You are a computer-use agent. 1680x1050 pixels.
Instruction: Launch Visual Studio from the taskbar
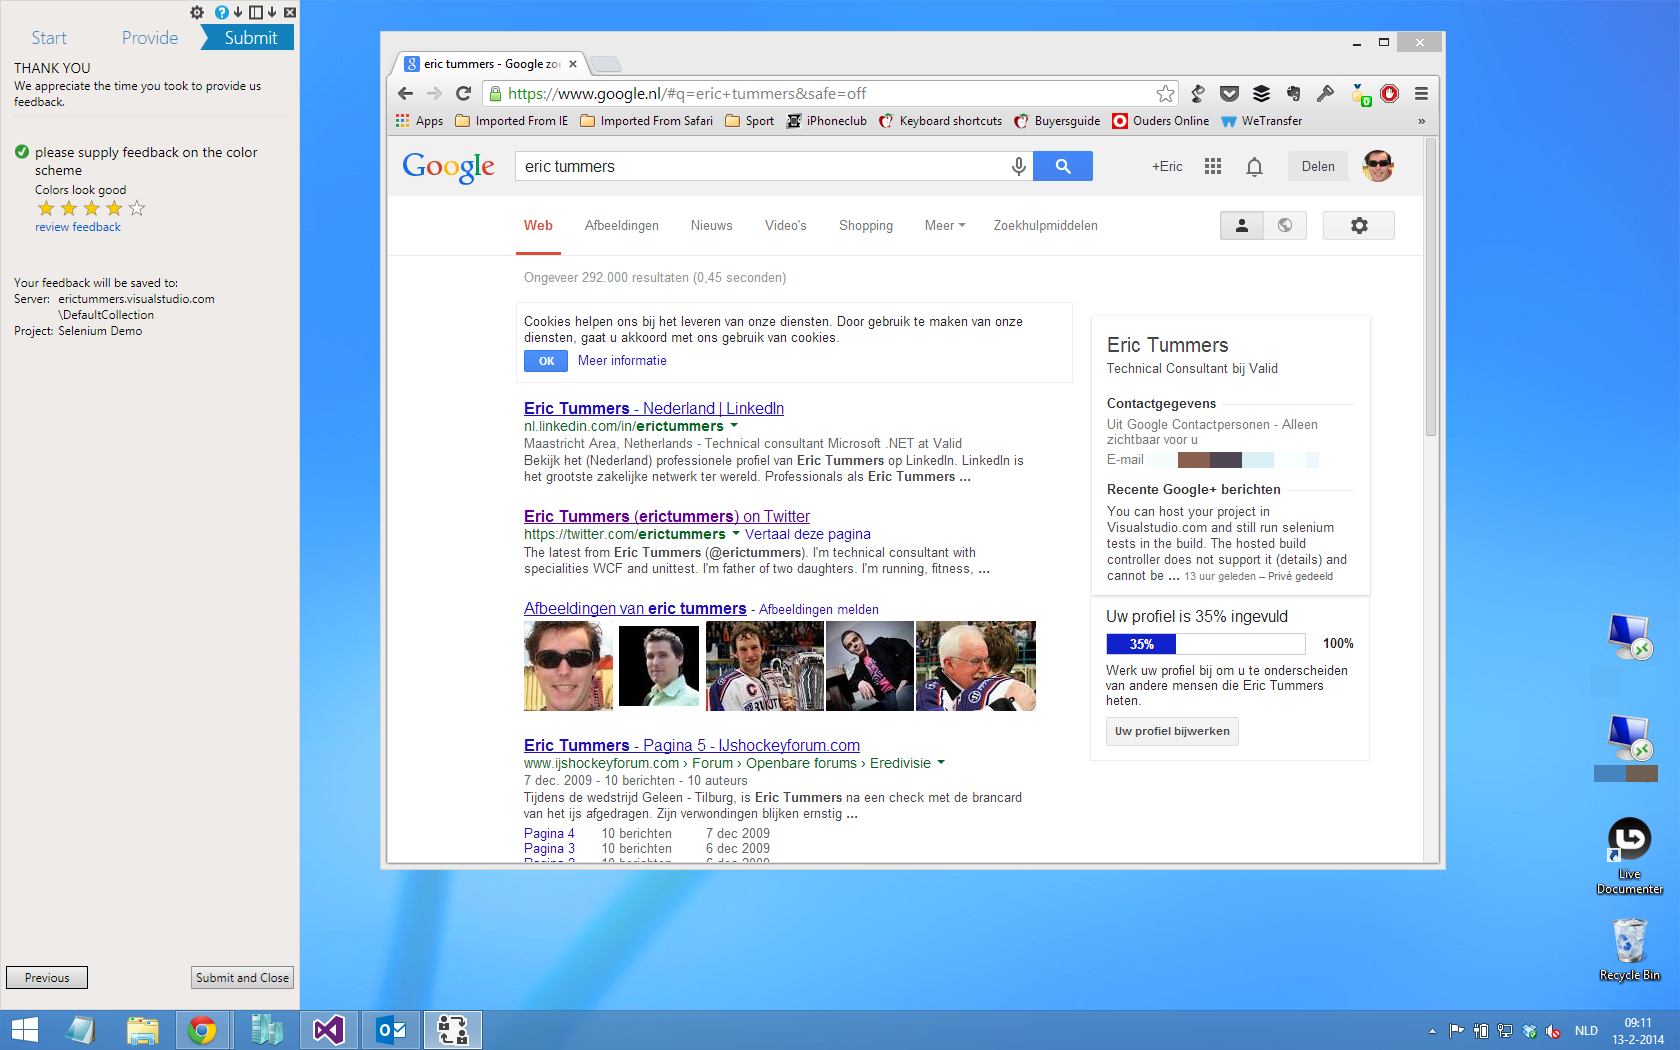(328, 1029)
